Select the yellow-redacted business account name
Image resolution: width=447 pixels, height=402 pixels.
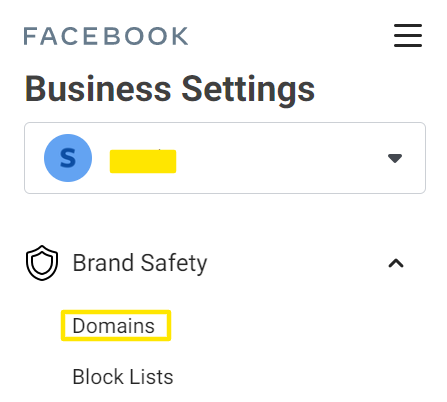click(x=143, y=161)
